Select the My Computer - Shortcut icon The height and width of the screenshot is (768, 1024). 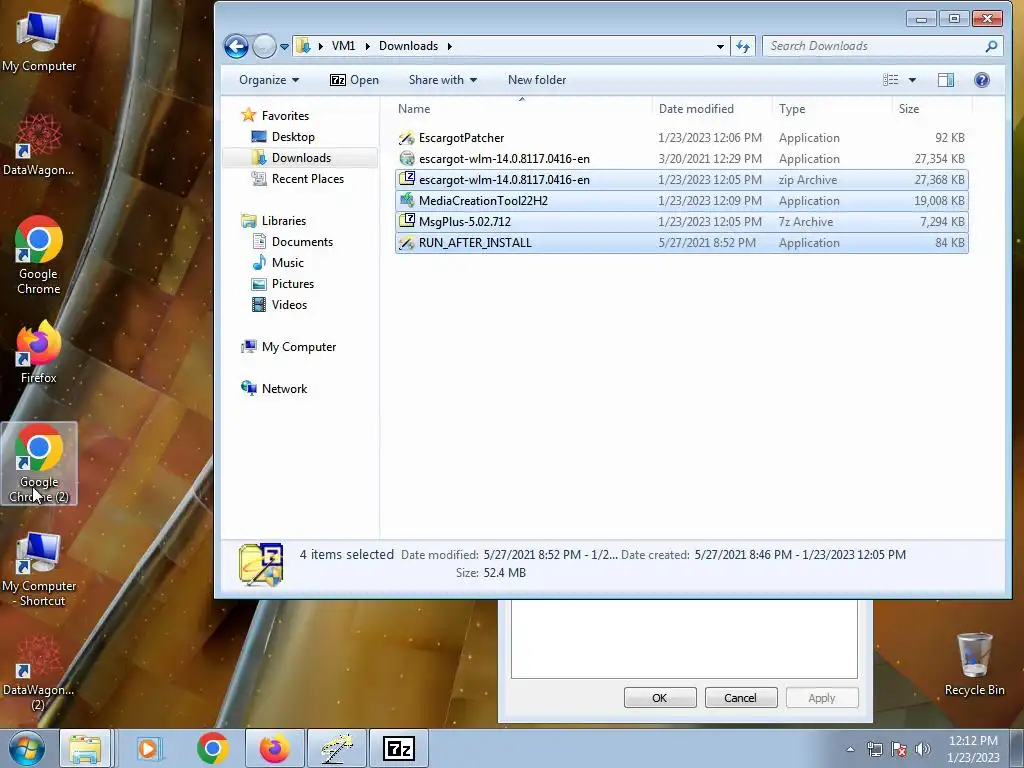[x=39, y=569]
